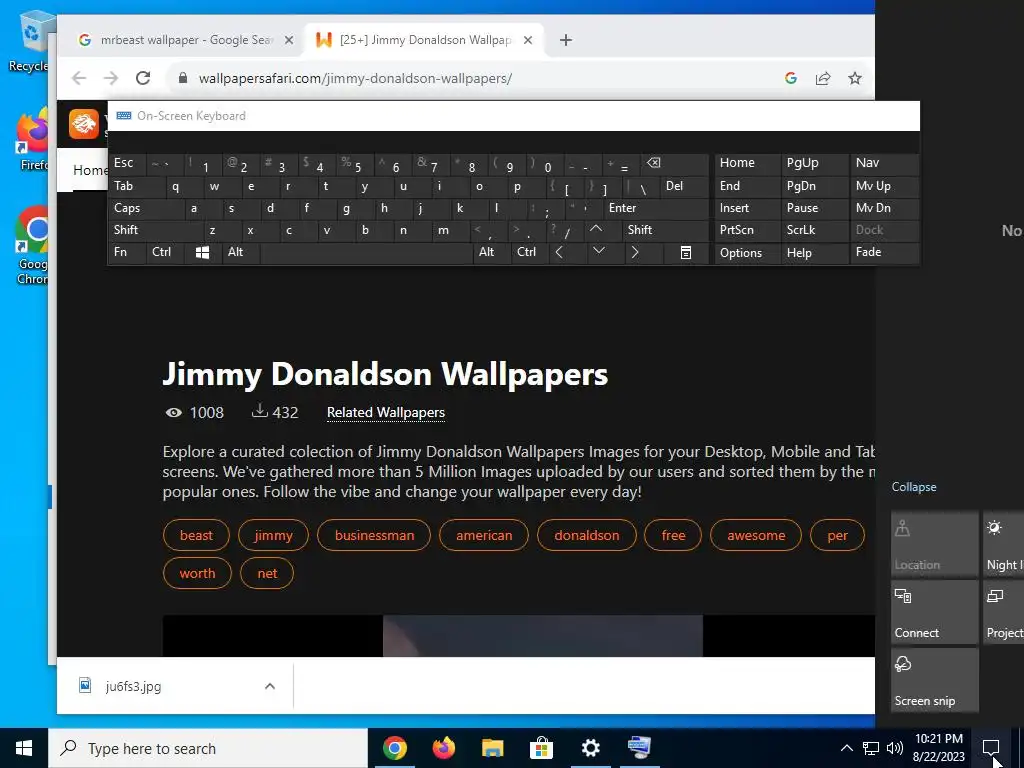
Task: Show hidden system tray icons
Action: pos(846,748)
